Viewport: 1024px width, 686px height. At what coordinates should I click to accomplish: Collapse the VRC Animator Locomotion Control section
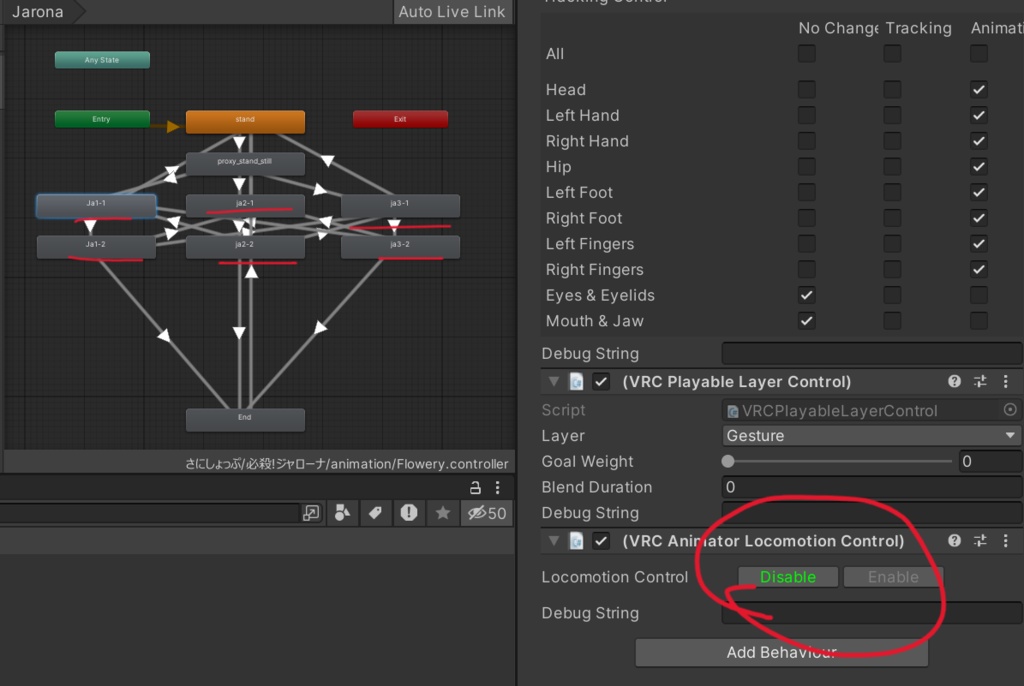click(554, 540)
